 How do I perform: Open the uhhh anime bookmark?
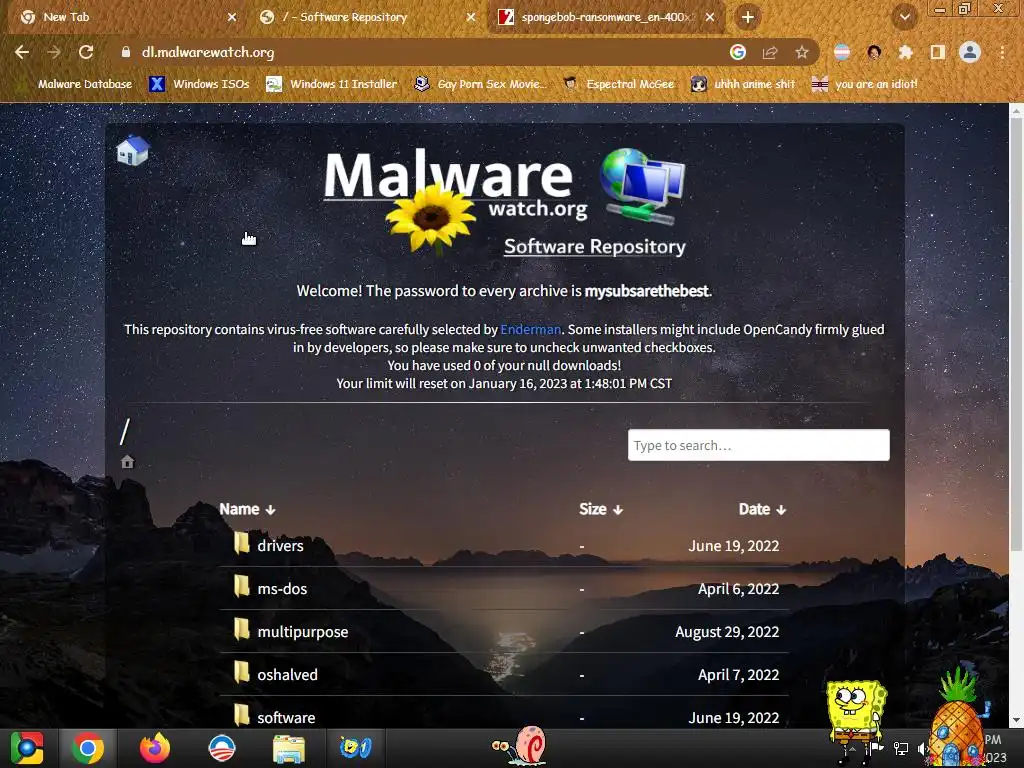[x=744, y=84]
